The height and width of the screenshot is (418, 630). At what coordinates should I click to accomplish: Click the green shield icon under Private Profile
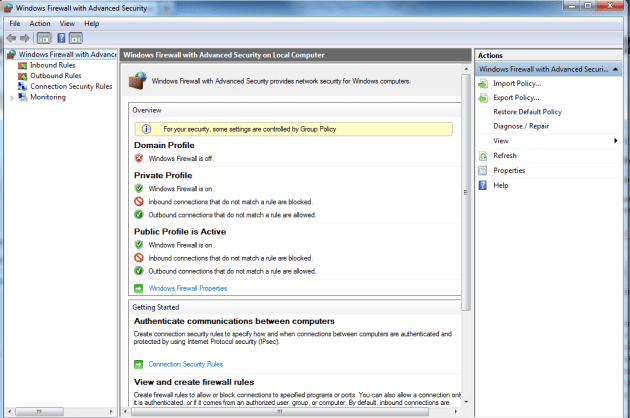139,189
